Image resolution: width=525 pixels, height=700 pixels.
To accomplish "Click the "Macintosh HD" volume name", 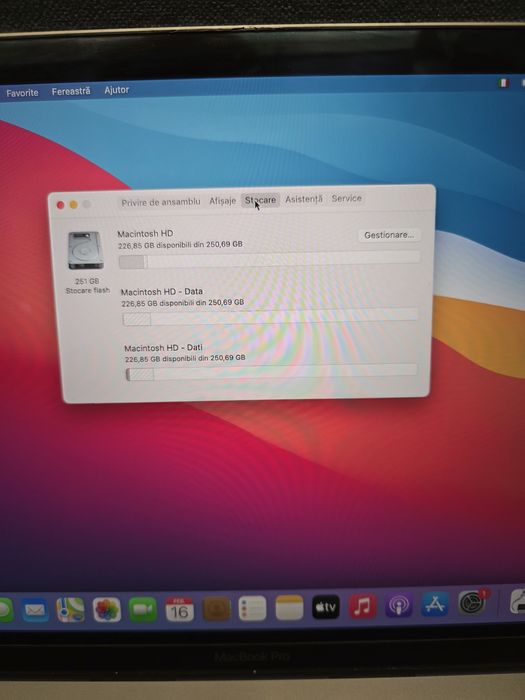I will (146, 233).
